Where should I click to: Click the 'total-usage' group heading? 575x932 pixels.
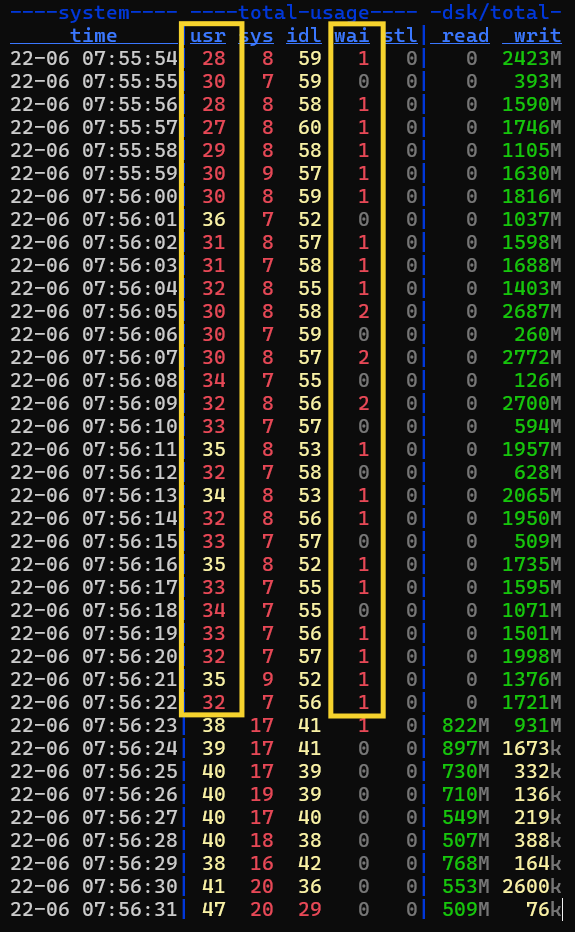coord(304,12)
